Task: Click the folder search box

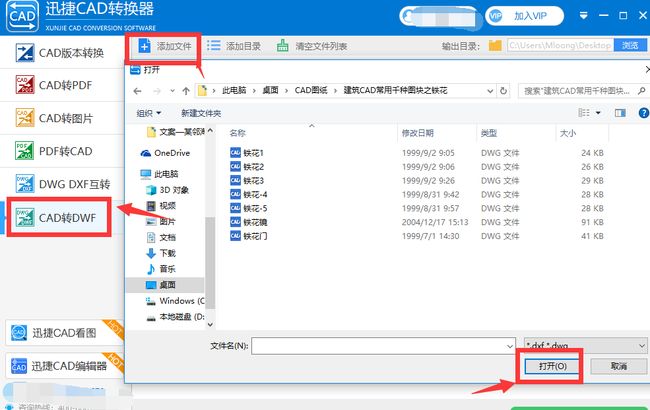Action: (583, 91)
